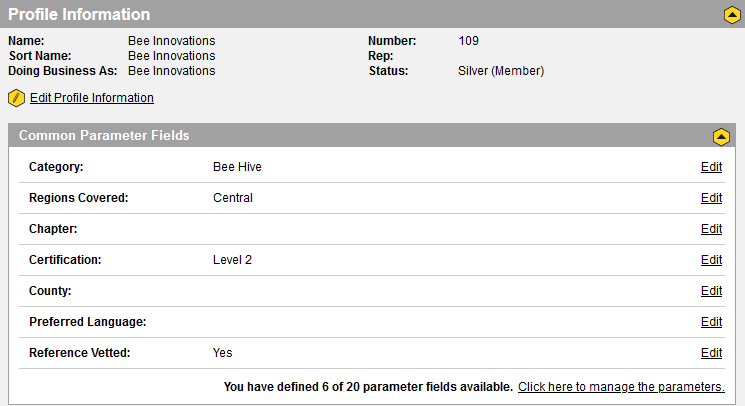Click the profile number 109
The height and width of the screenshot is (406, 745).
pyautogui.click(x=468, y=41)
